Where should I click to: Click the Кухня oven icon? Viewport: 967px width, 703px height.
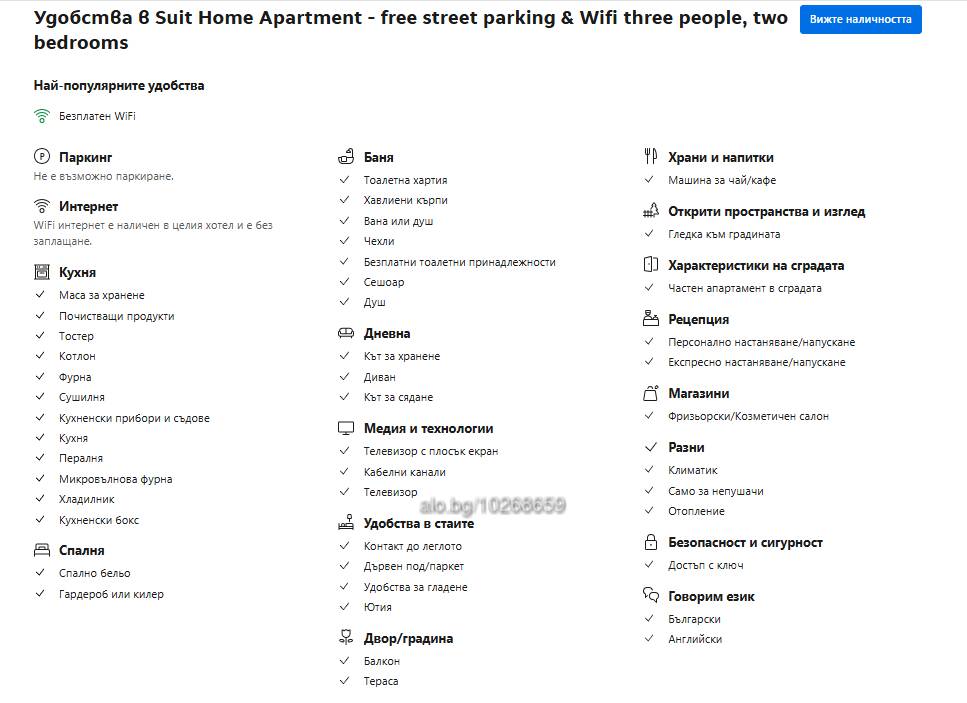click(41, 272)
